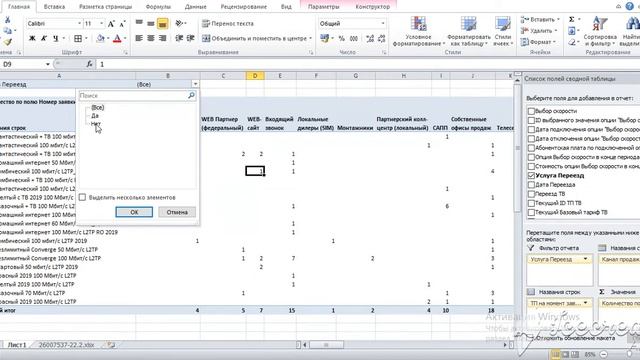Viewport: 640px width, 360px height.
Task: Toggle bold Ж formatting
Action: coord(32,38)
